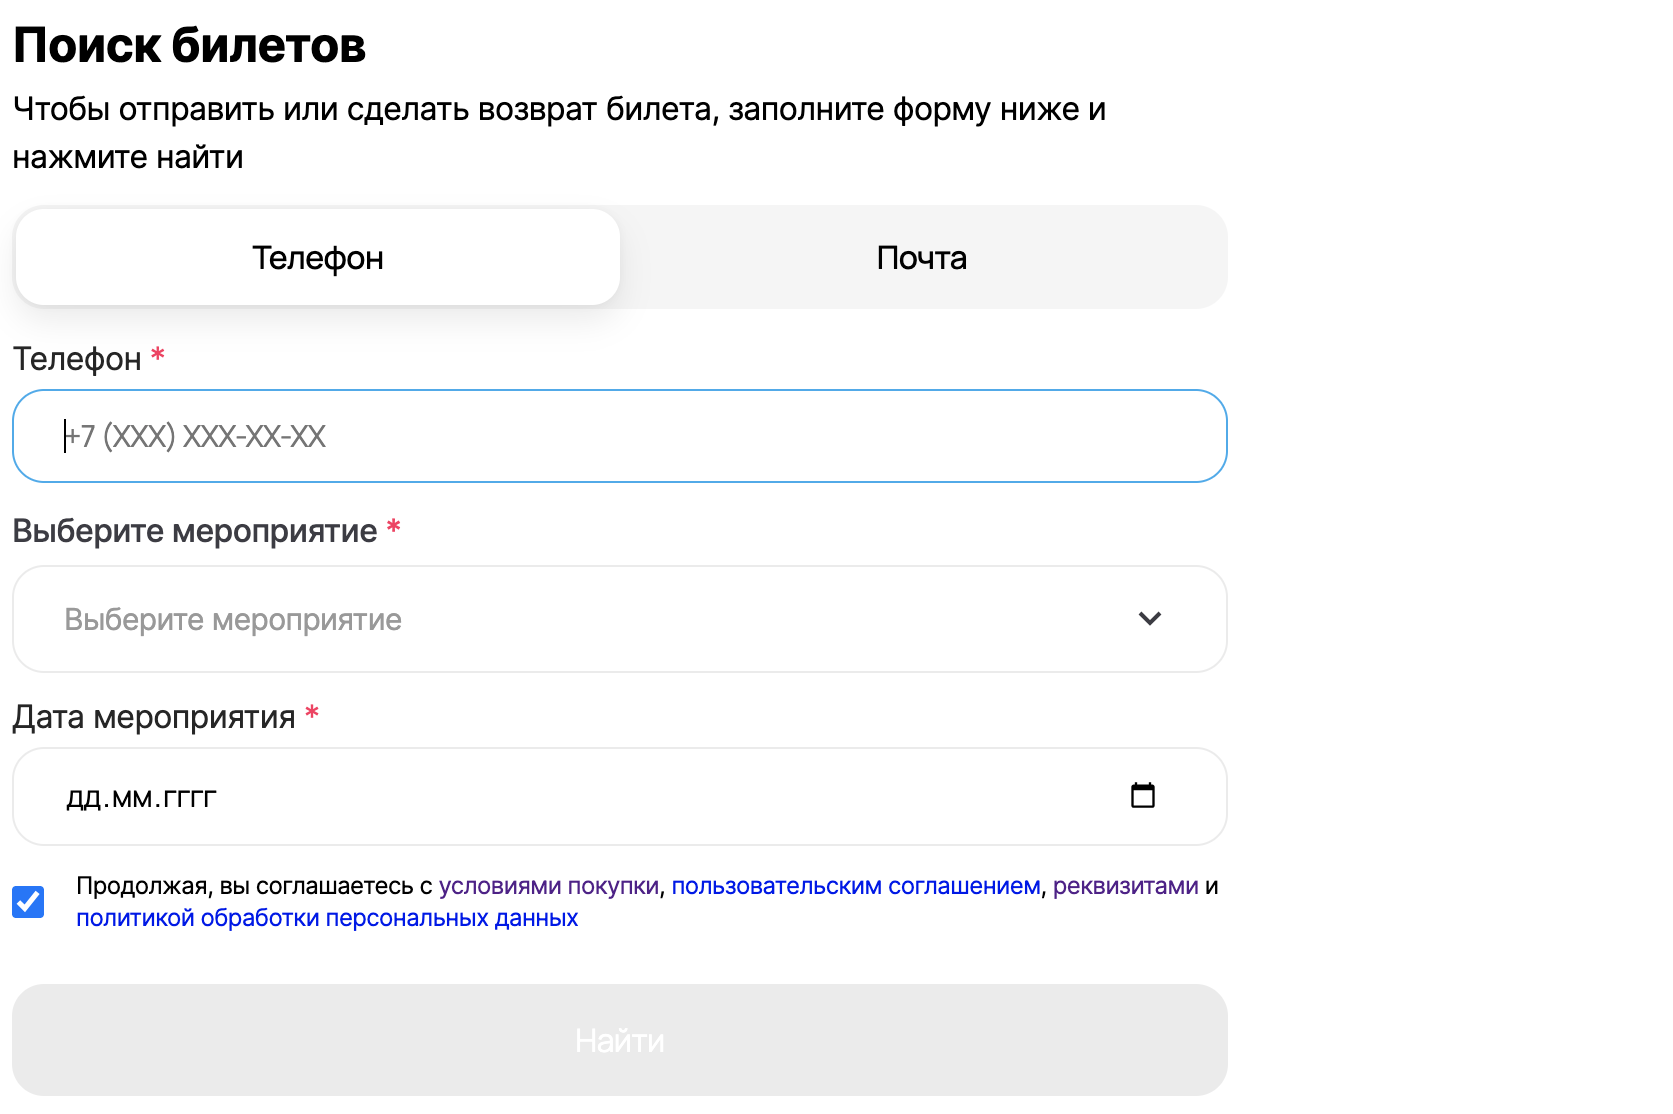Click the Телефон field label with asterisk
1673x1114 pixels.
[x=77, y=359]
